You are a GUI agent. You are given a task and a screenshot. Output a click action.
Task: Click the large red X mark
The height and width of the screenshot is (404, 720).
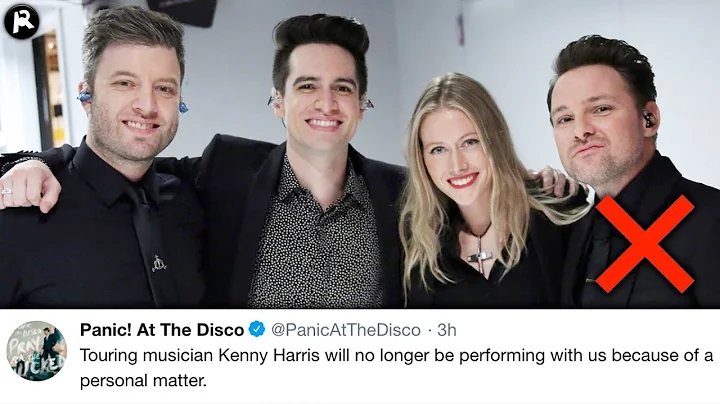tap(644, 244)
